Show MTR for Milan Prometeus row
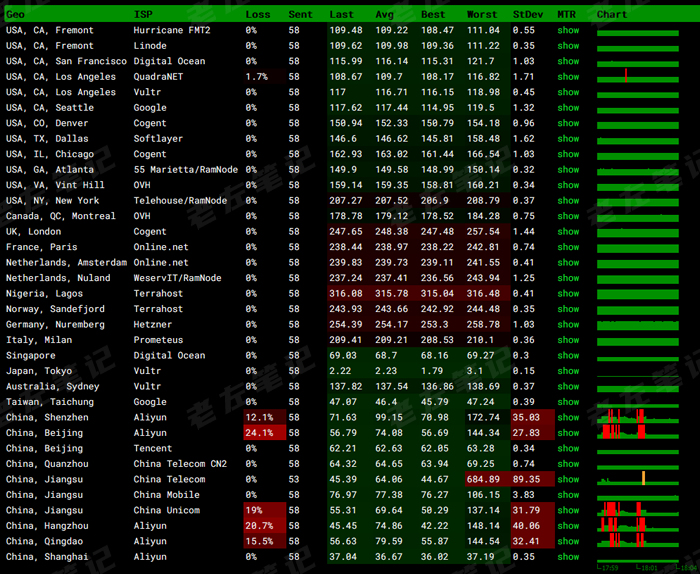The image size is (700, 574). [x=568, y=340]
